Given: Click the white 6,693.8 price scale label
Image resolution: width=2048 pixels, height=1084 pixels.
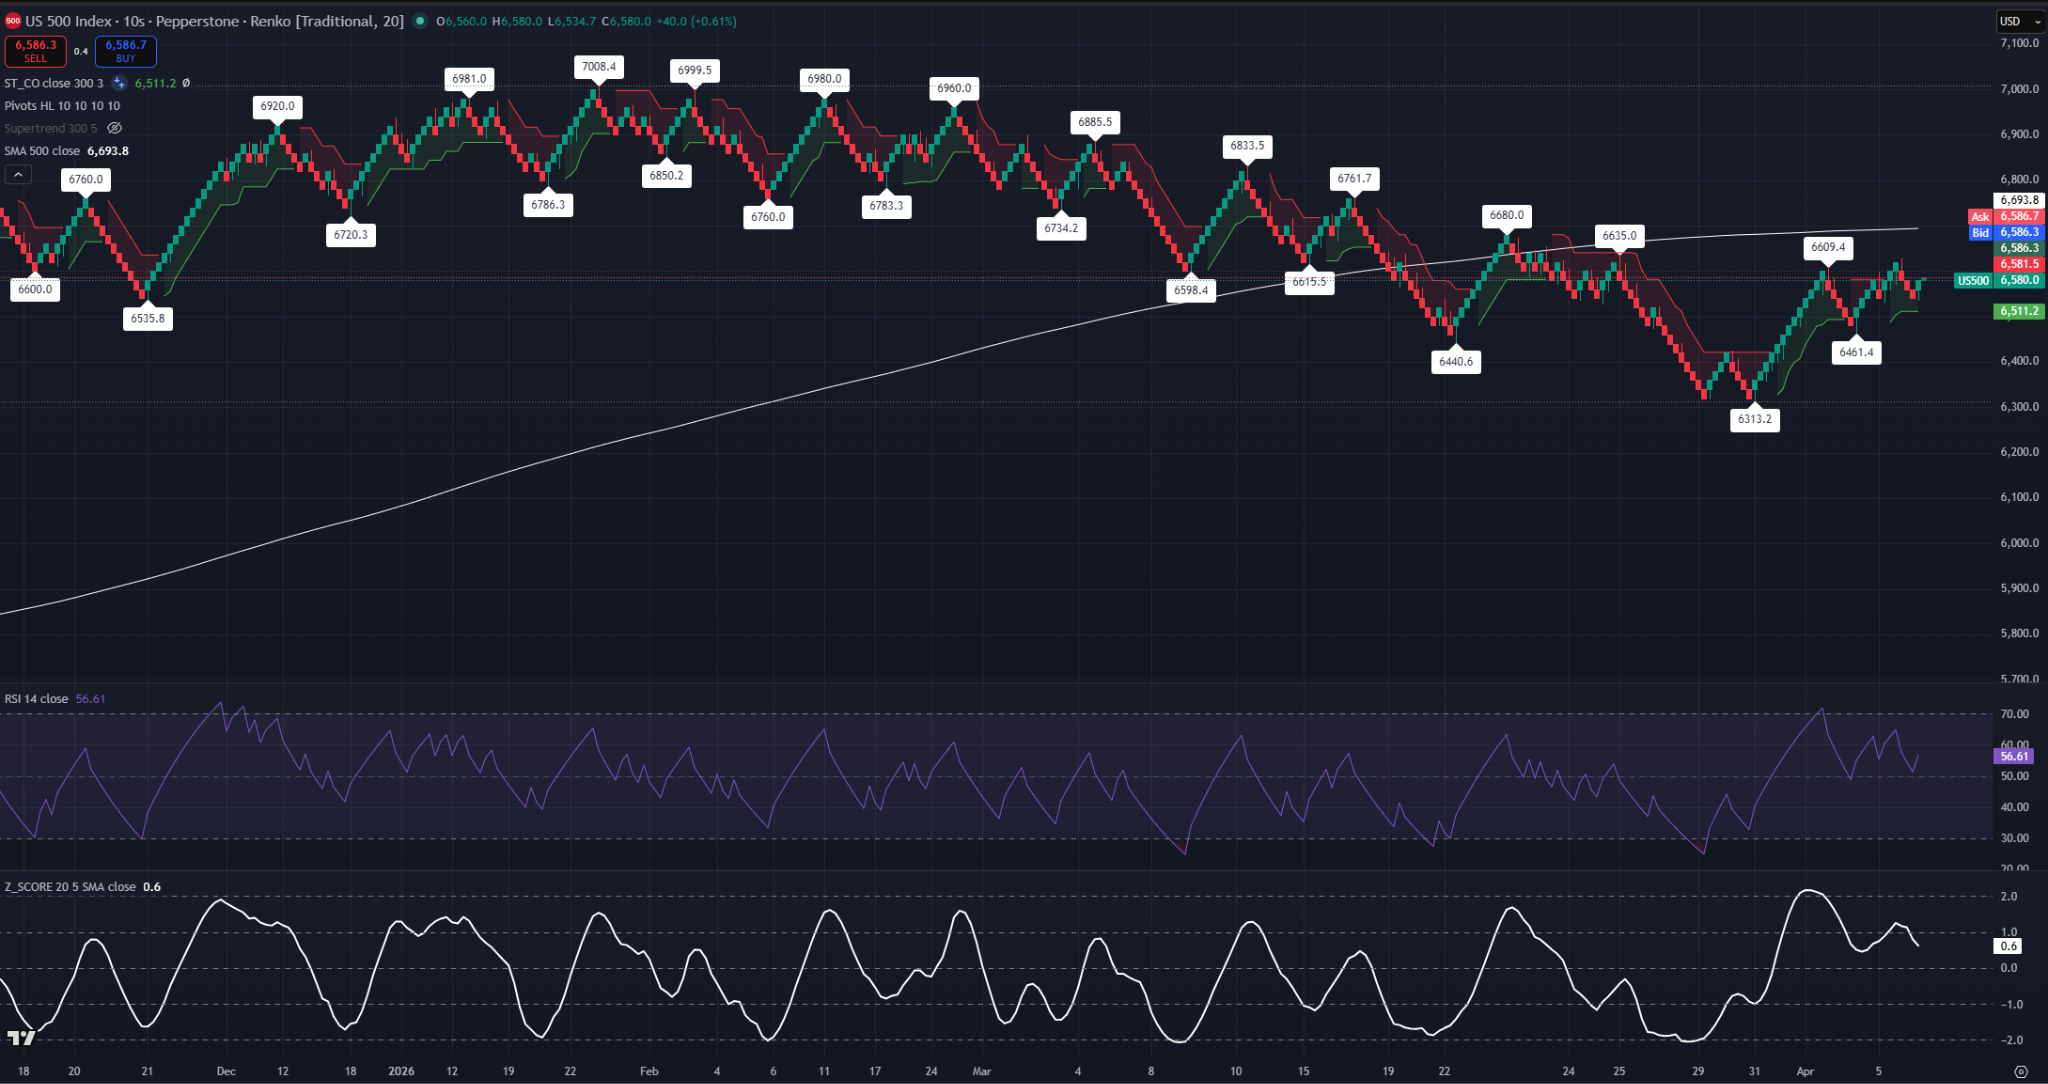Looking at the screenshot, I should point(2019,200).
